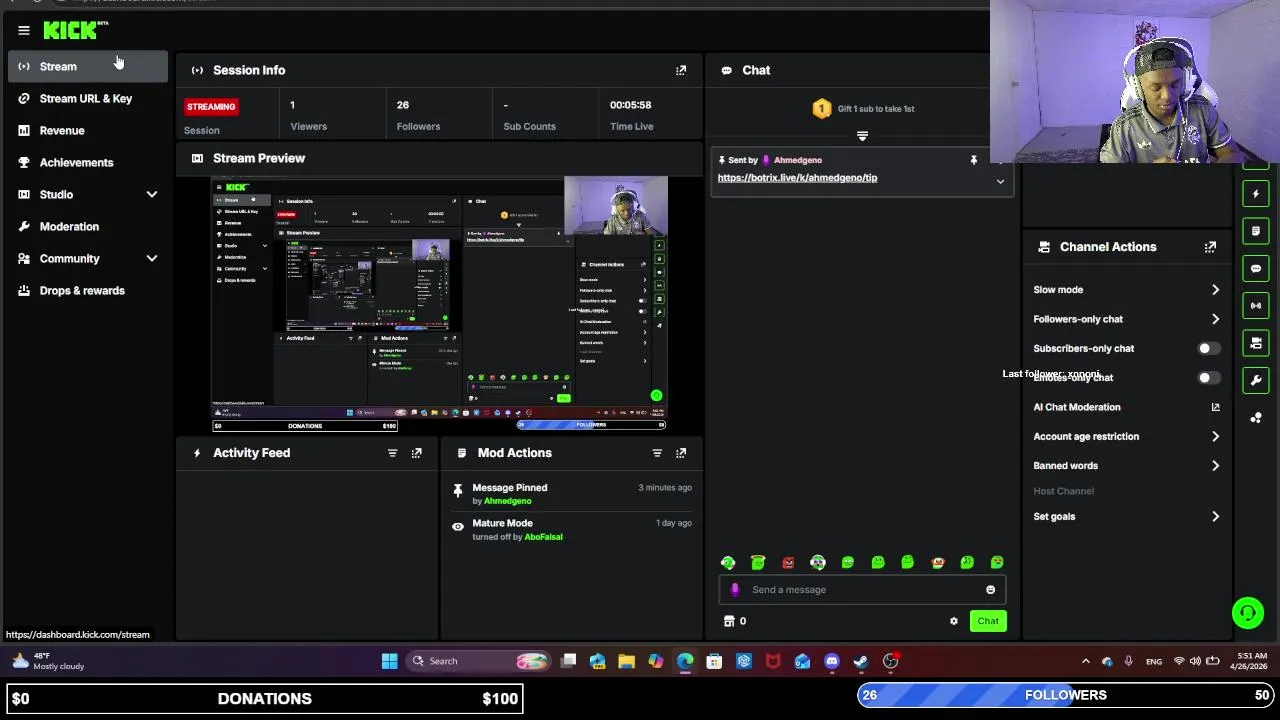The width and height of the screenshot is (1280, 720).
Task: Open the green headset support button
Action: (x=1248, y=612)
